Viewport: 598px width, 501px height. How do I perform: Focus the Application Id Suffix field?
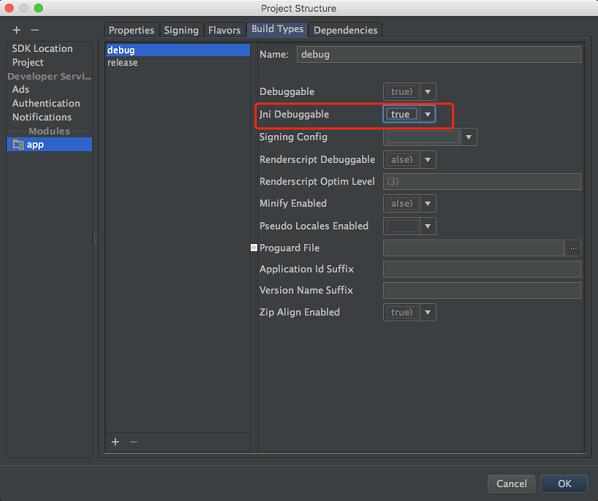482,269
